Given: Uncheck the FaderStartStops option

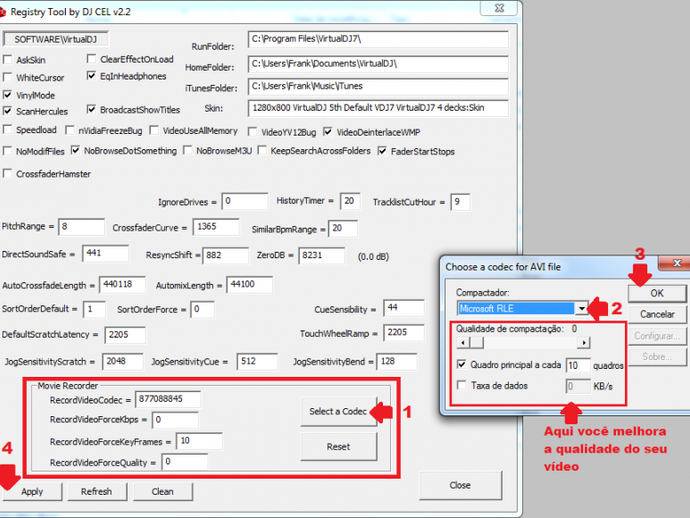Looking at the screenshot, I should (x=382, y=151).
